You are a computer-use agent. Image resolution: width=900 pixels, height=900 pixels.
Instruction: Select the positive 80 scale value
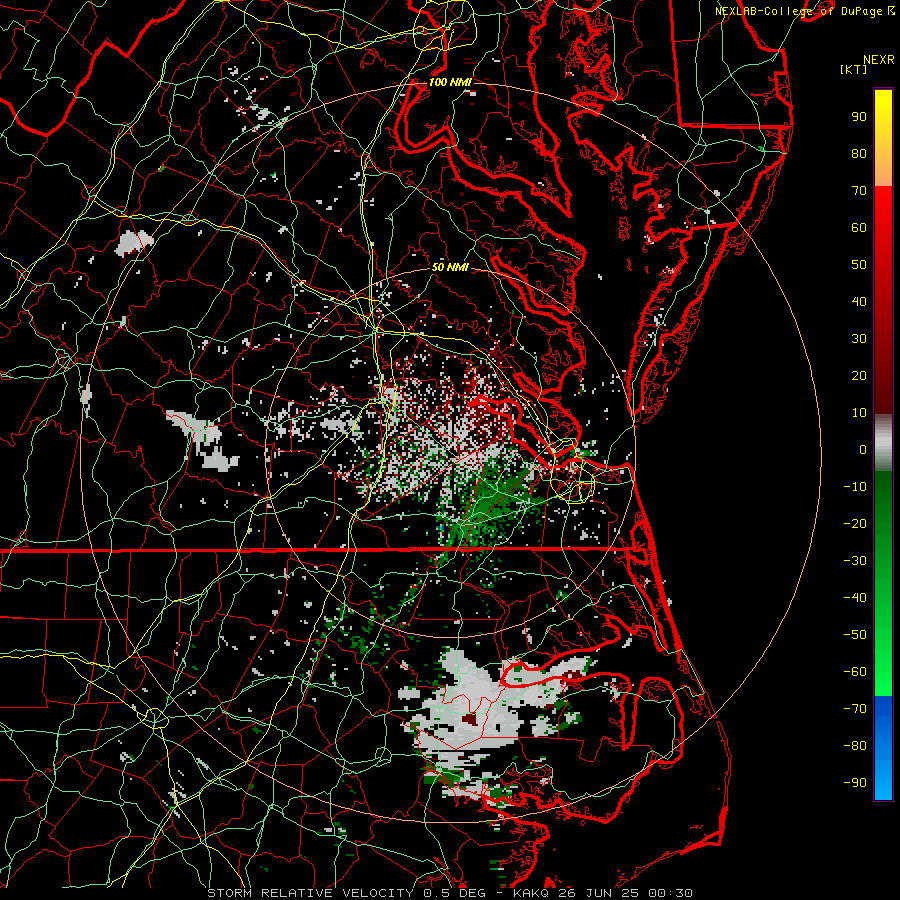pos(859,153)
